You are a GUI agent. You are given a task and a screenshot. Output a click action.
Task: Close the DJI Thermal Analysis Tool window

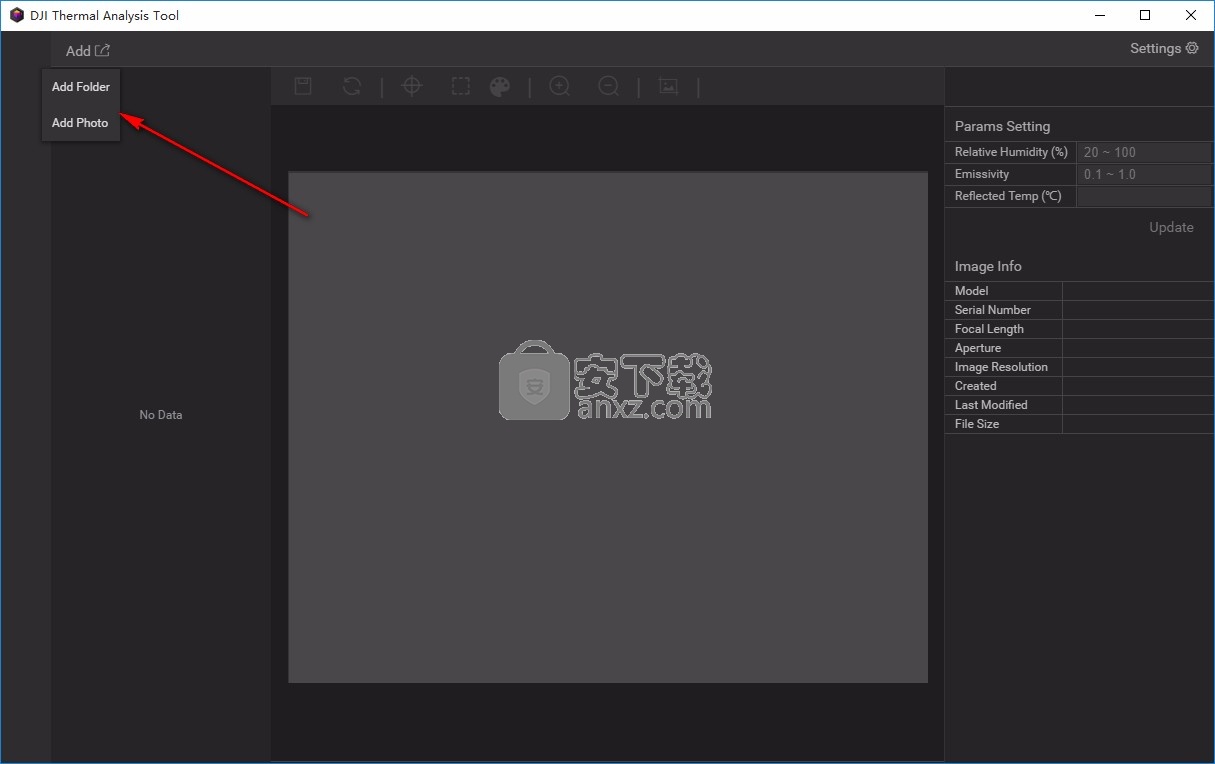coord(1191,15)
